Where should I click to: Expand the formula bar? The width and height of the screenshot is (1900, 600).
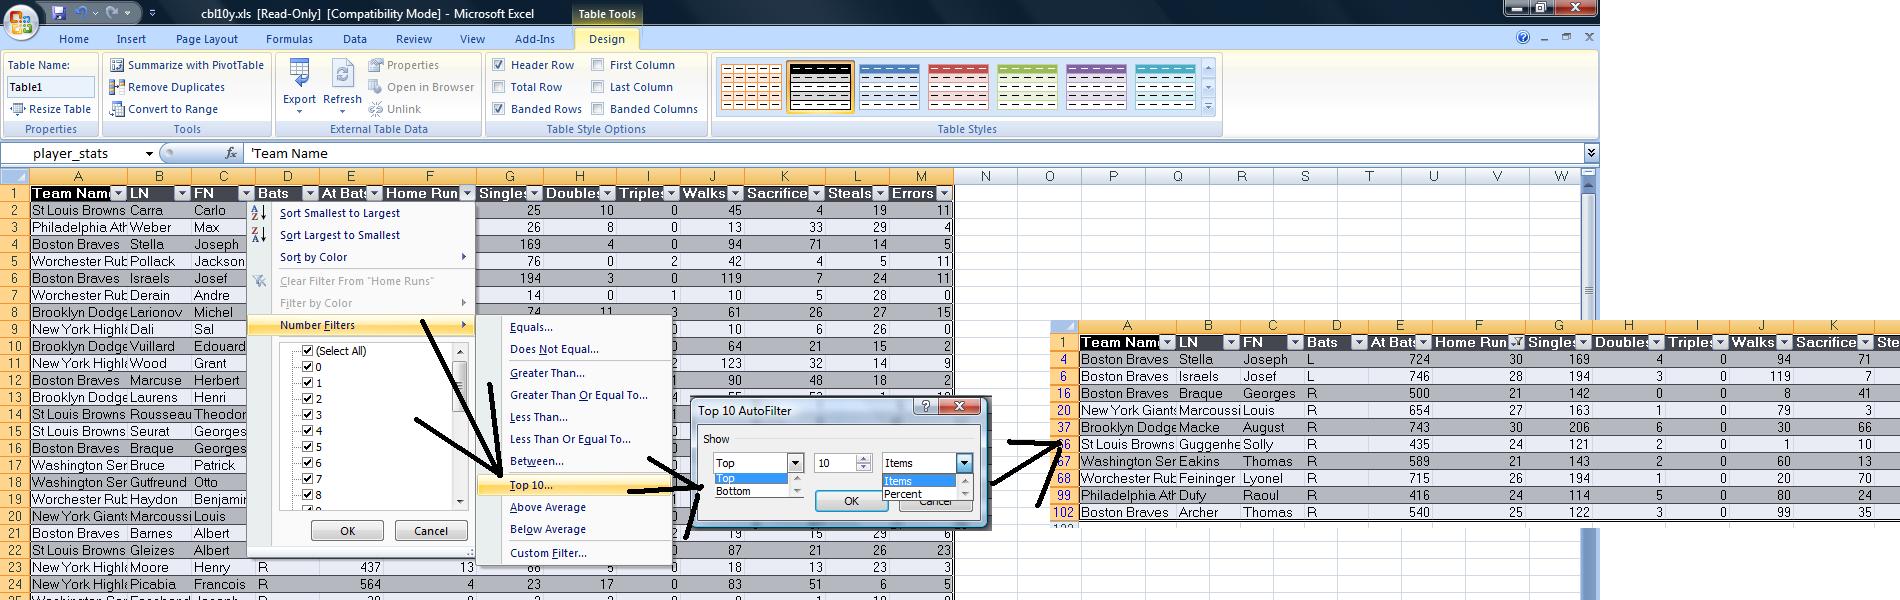[1590, 153]
